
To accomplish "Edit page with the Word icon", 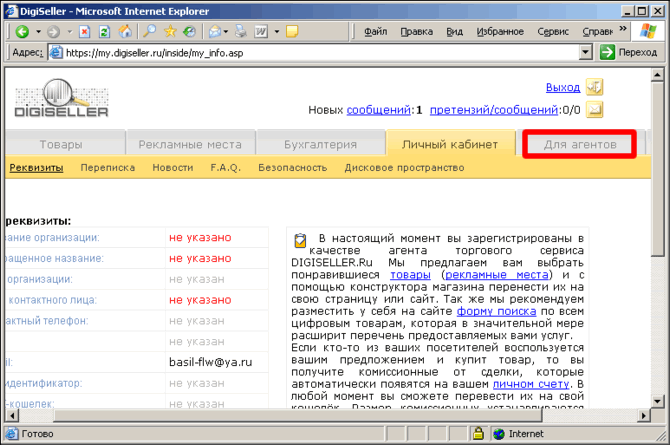I will click(261, 32).
